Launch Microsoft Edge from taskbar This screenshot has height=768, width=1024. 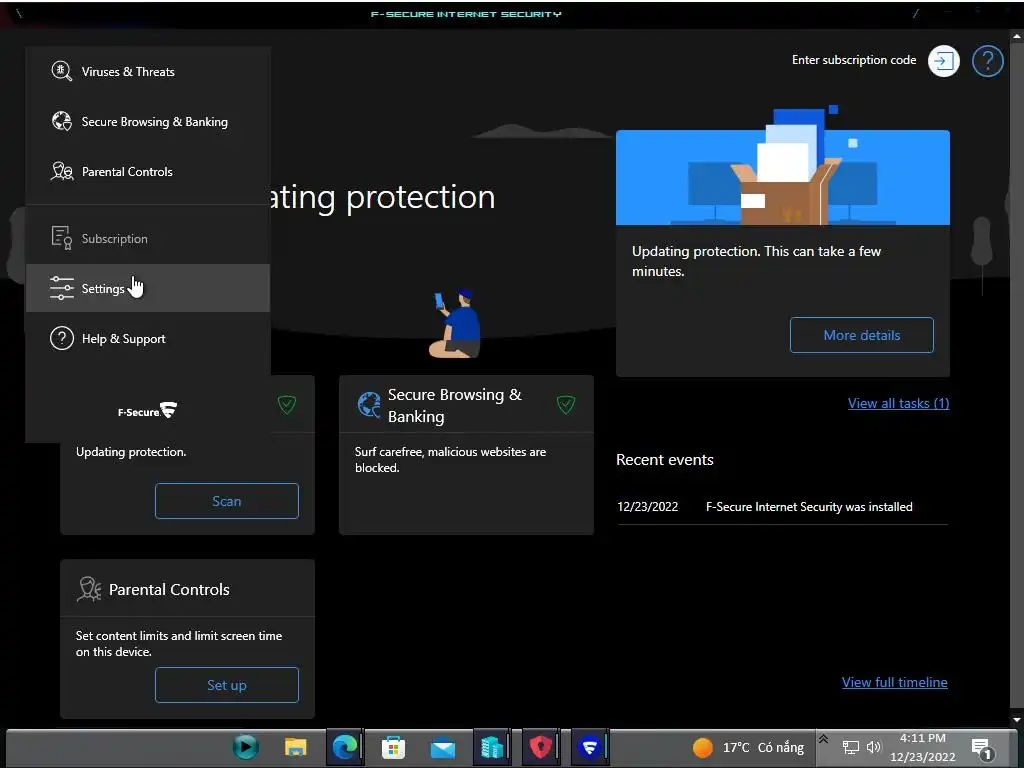pyautogui.click(x=344, y=746)
